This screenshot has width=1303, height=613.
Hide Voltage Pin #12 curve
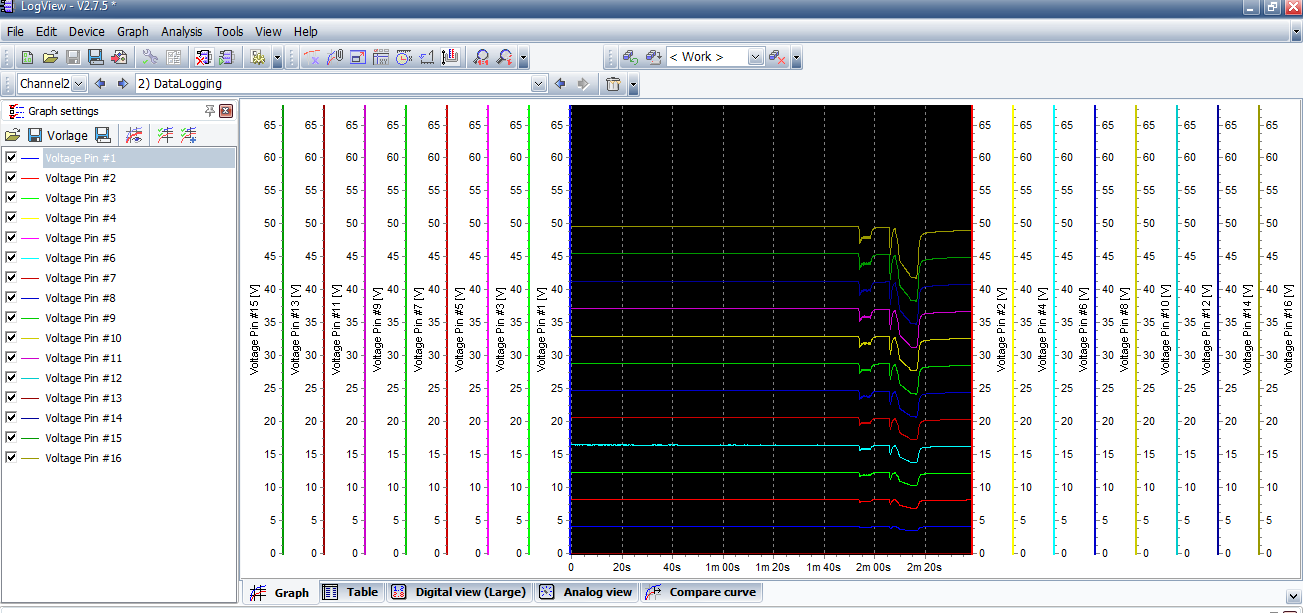pyautogui.click(x=11, y=378)
